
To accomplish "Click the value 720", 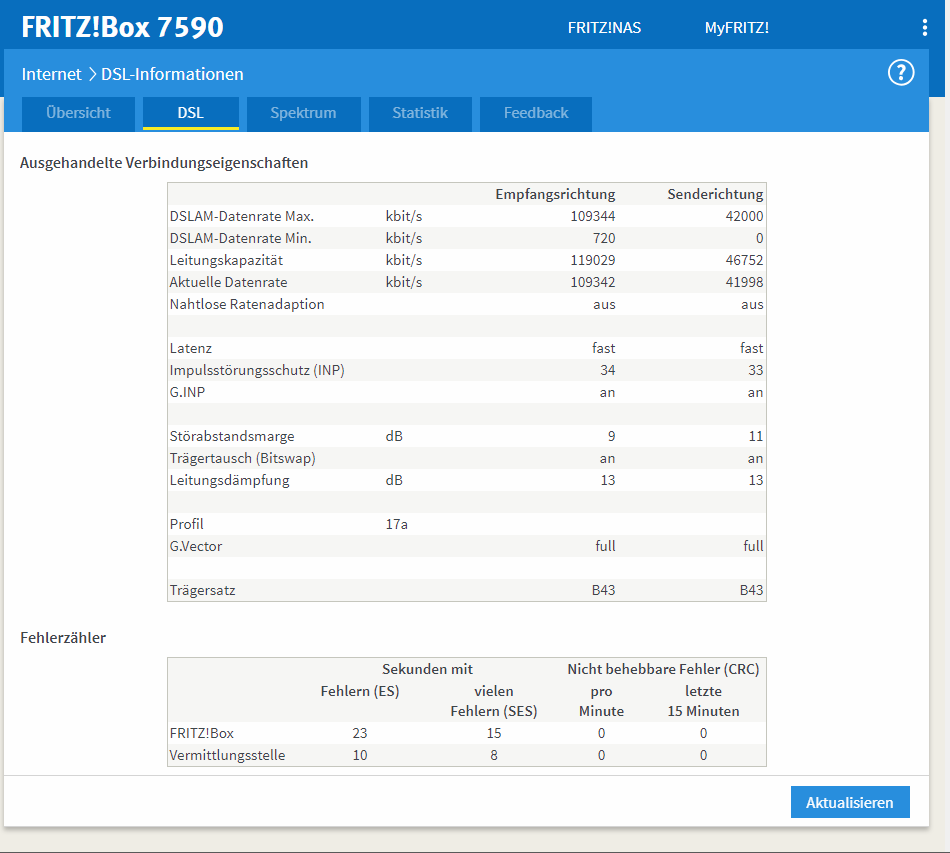I will [604, 238].
